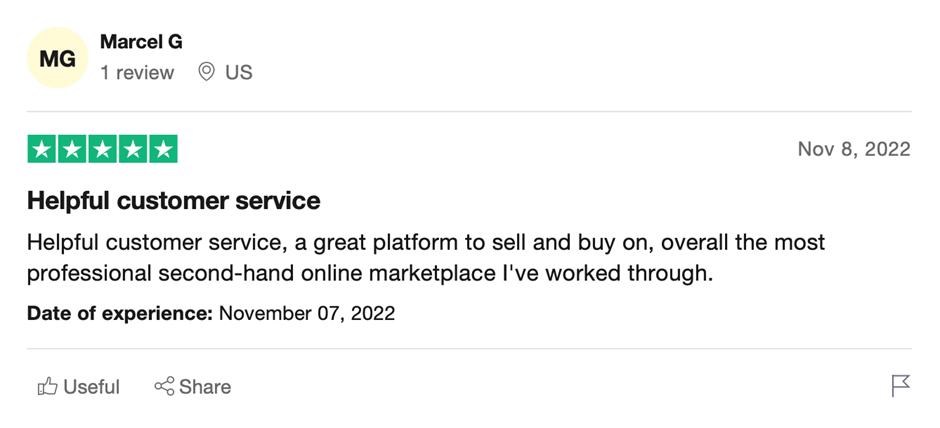Flag this review with the flag icon
Image resolution: width=940 pixels, height=428 pixels.
(900, 385)
